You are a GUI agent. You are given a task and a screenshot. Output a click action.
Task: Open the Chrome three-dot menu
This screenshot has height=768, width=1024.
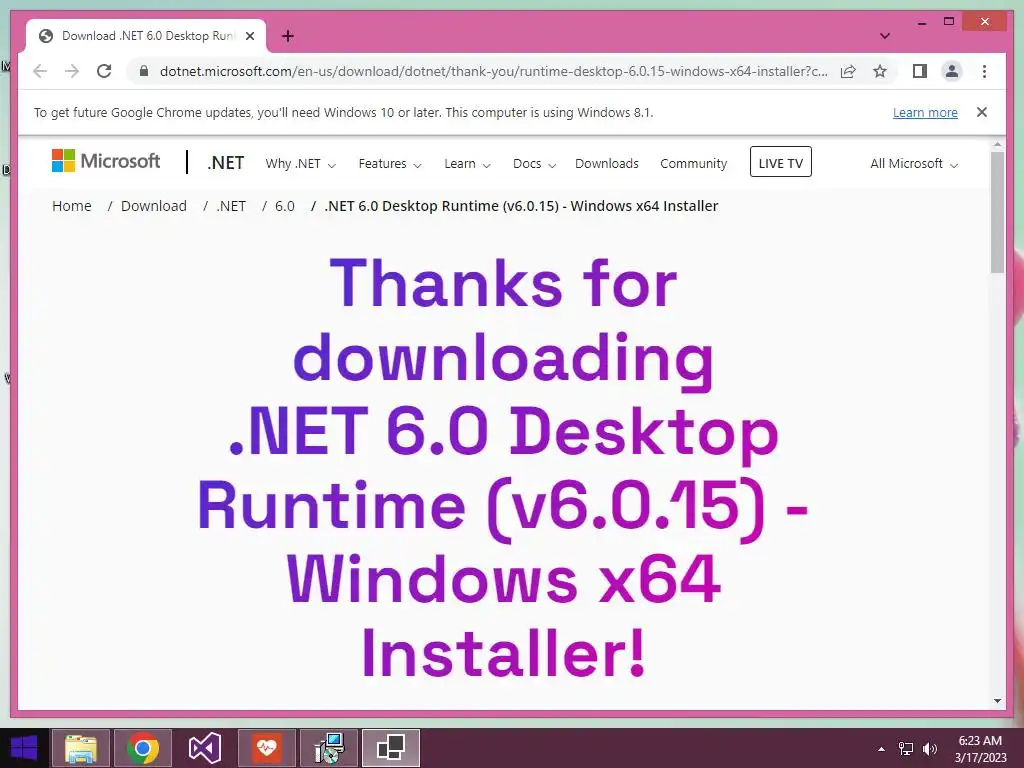[x=984, y=71]
